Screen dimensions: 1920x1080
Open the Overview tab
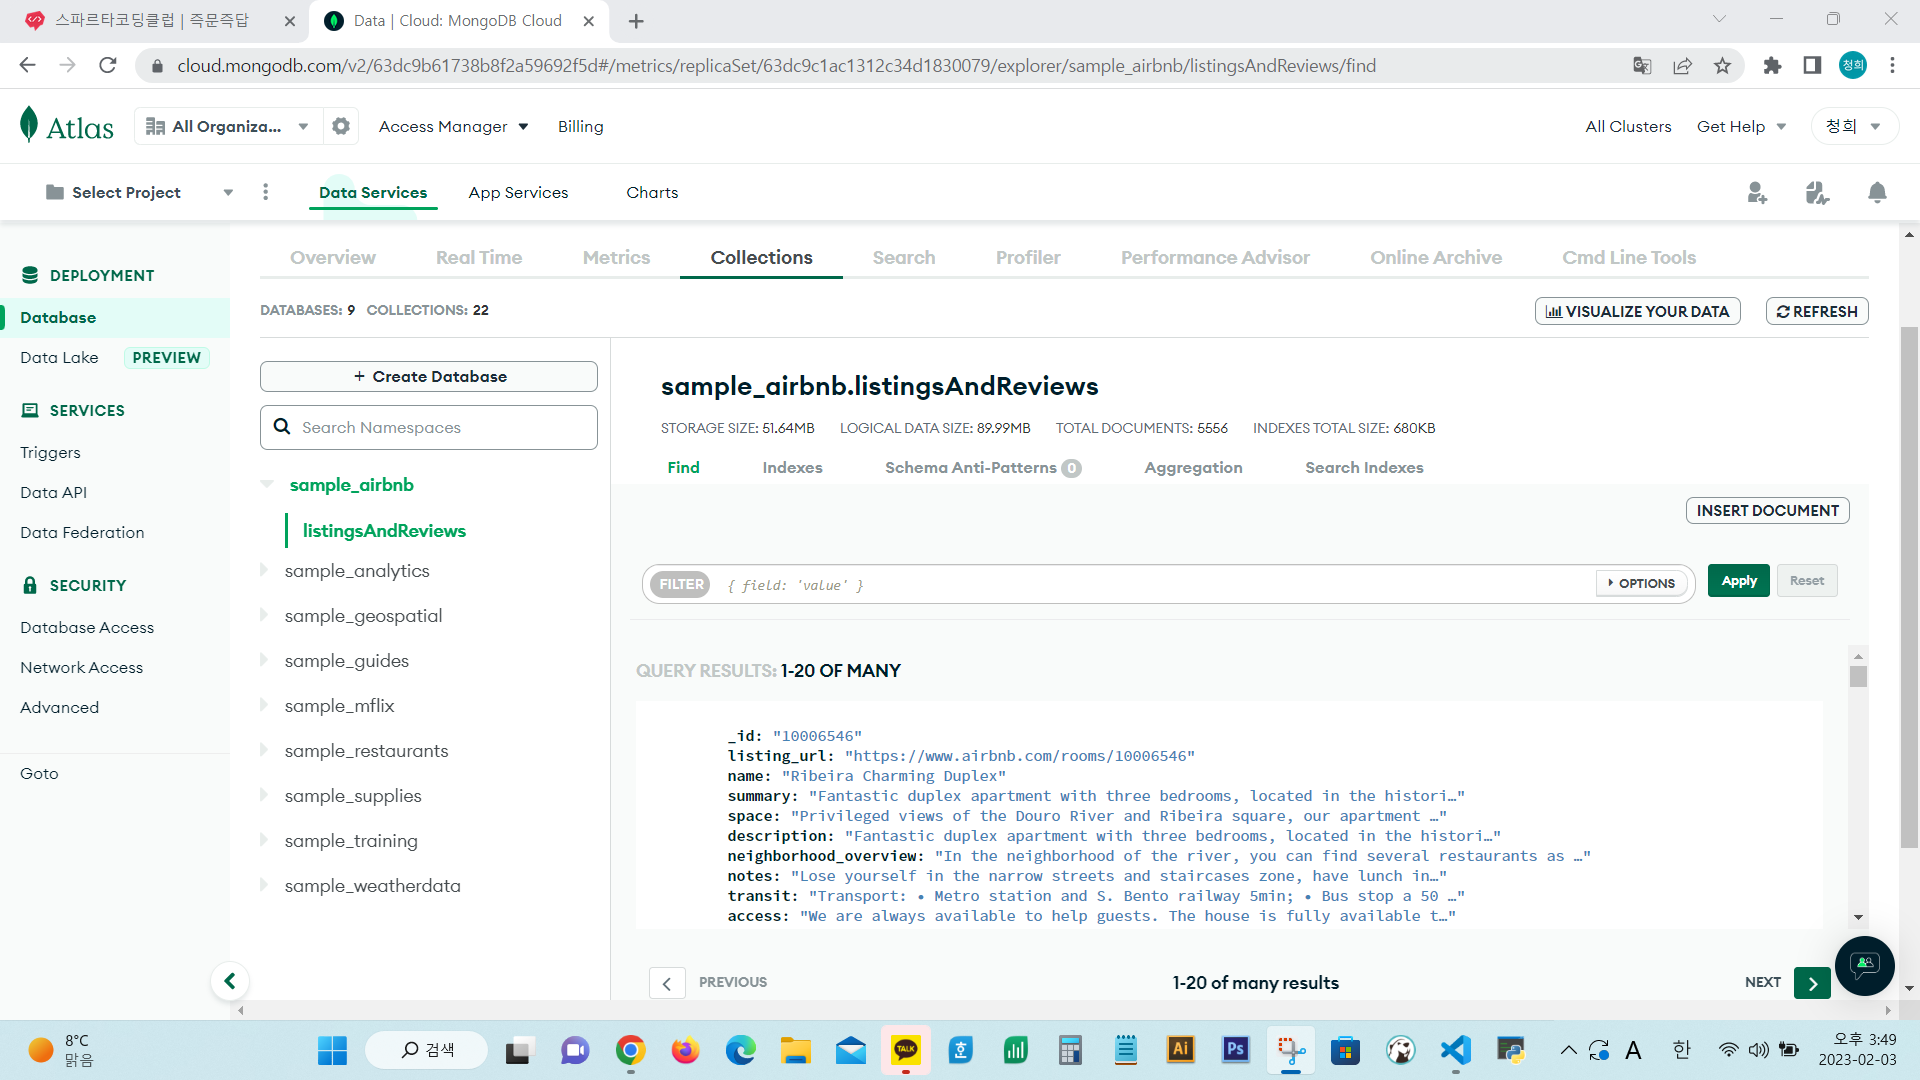(333, 257)
